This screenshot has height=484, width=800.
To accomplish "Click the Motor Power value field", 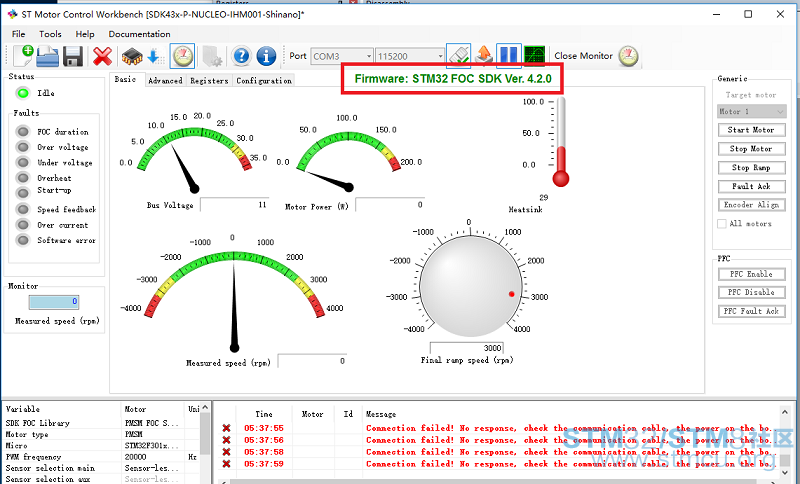I will (390, 205).
